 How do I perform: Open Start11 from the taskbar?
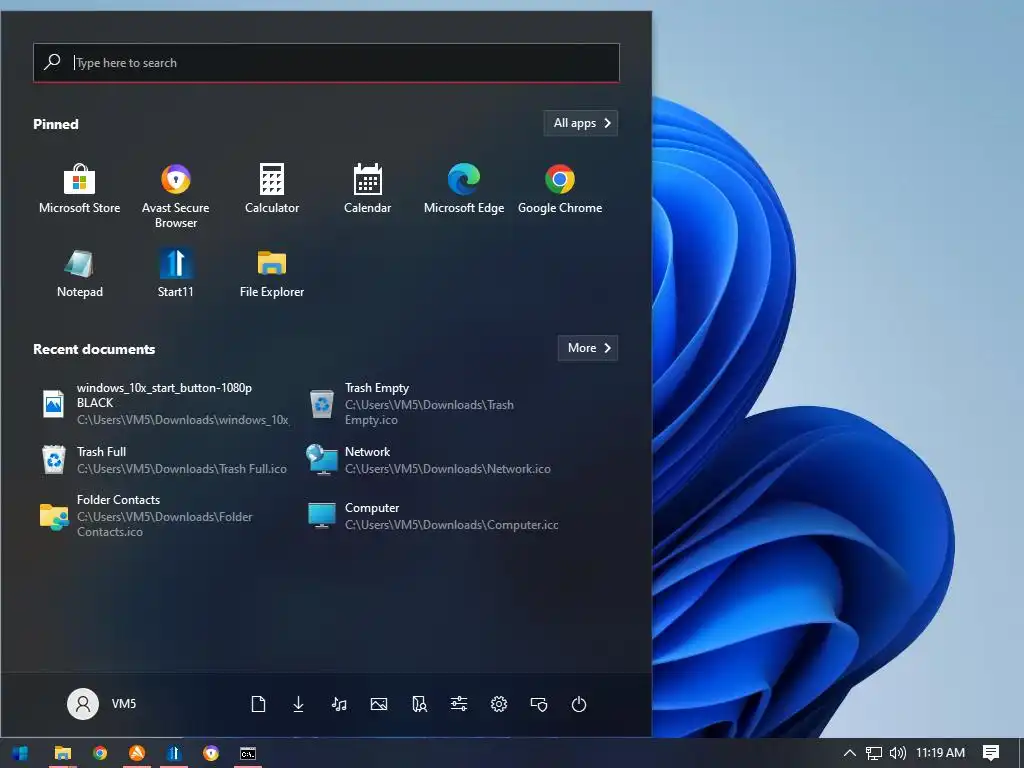(x=174, y=753)
